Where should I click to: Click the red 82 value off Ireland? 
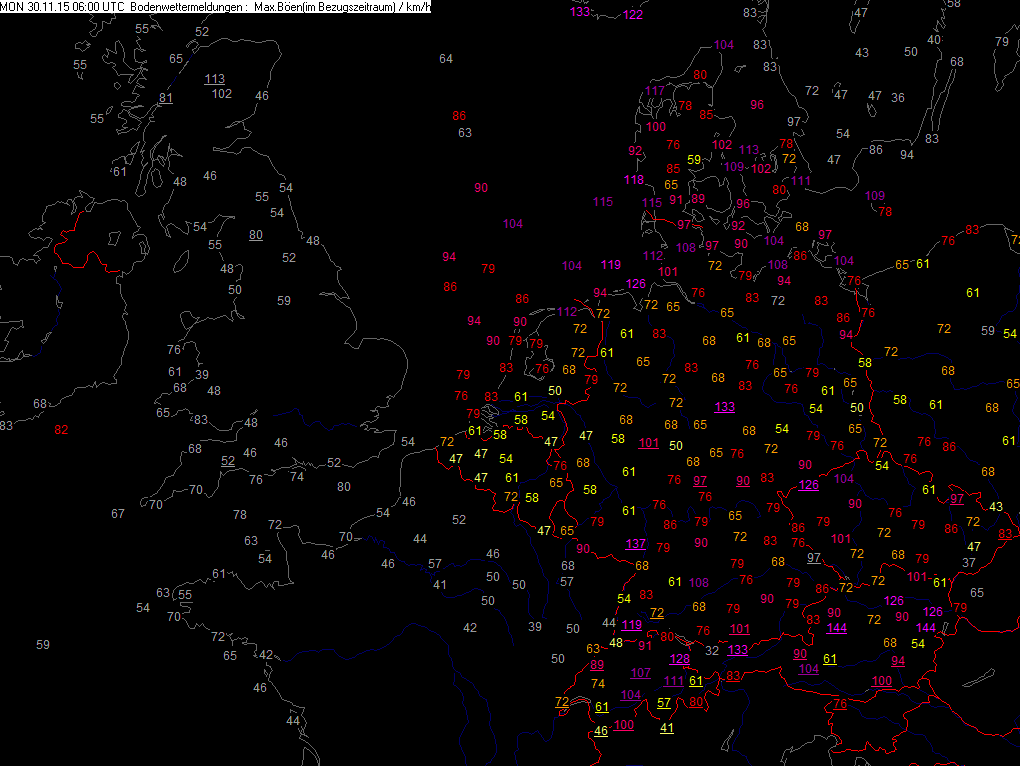pos(62,430)
